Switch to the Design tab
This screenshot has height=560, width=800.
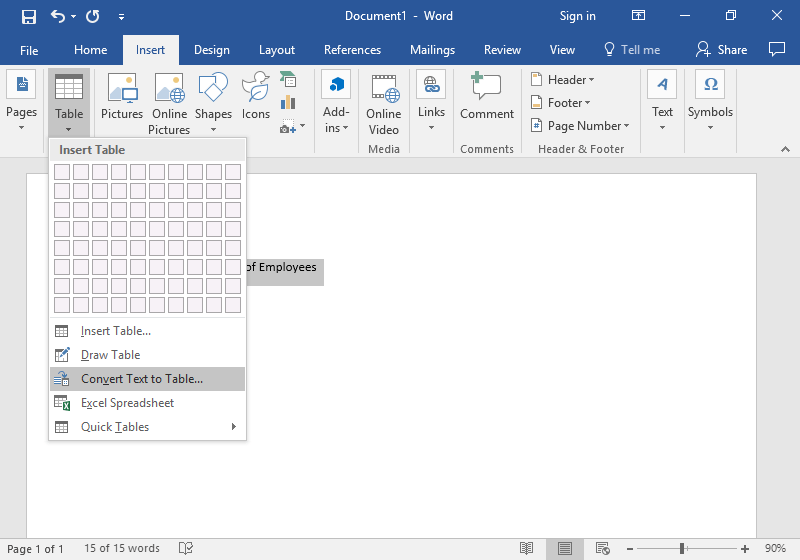(212, 50)
